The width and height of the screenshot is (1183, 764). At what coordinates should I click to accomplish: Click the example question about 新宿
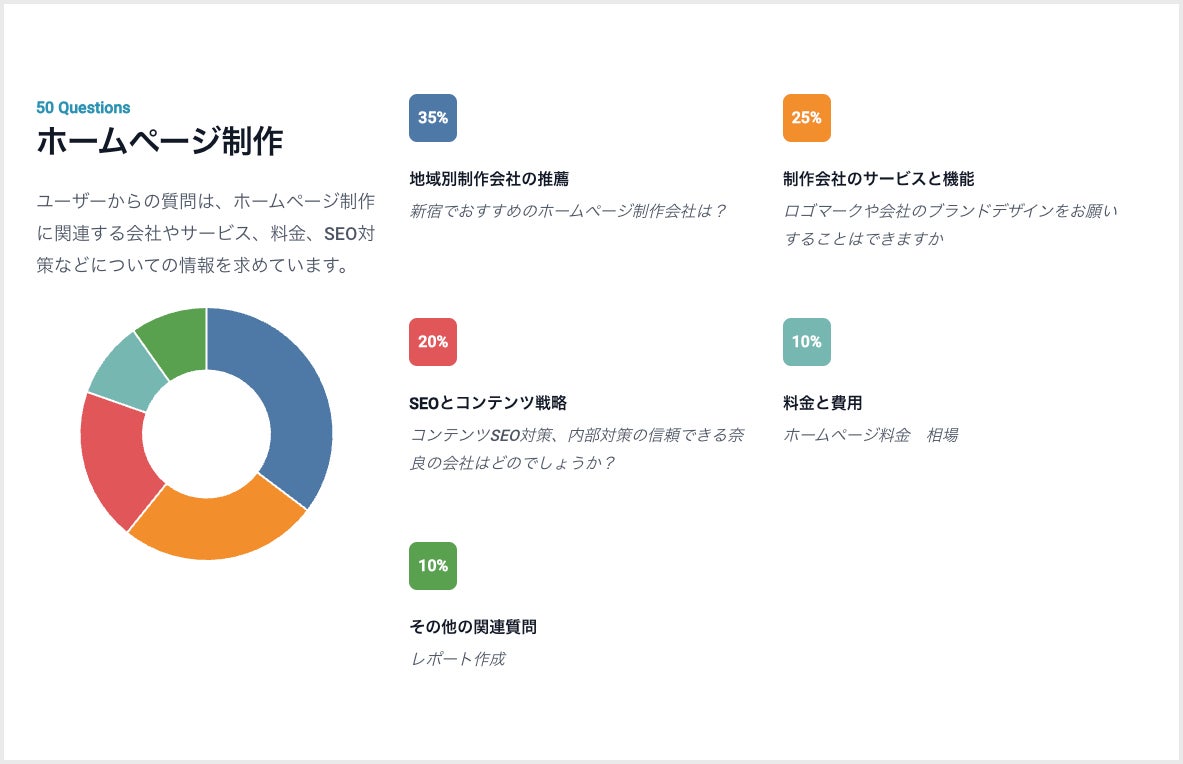568,211
